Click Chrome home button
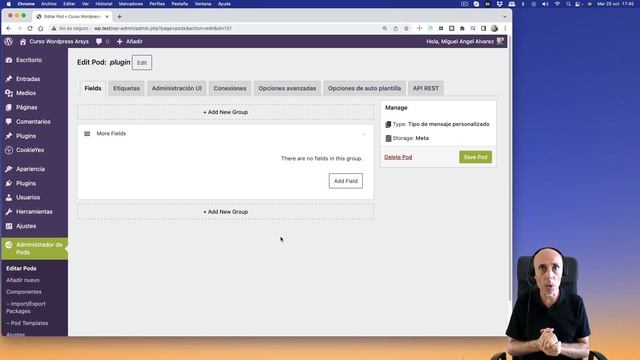 40,29
